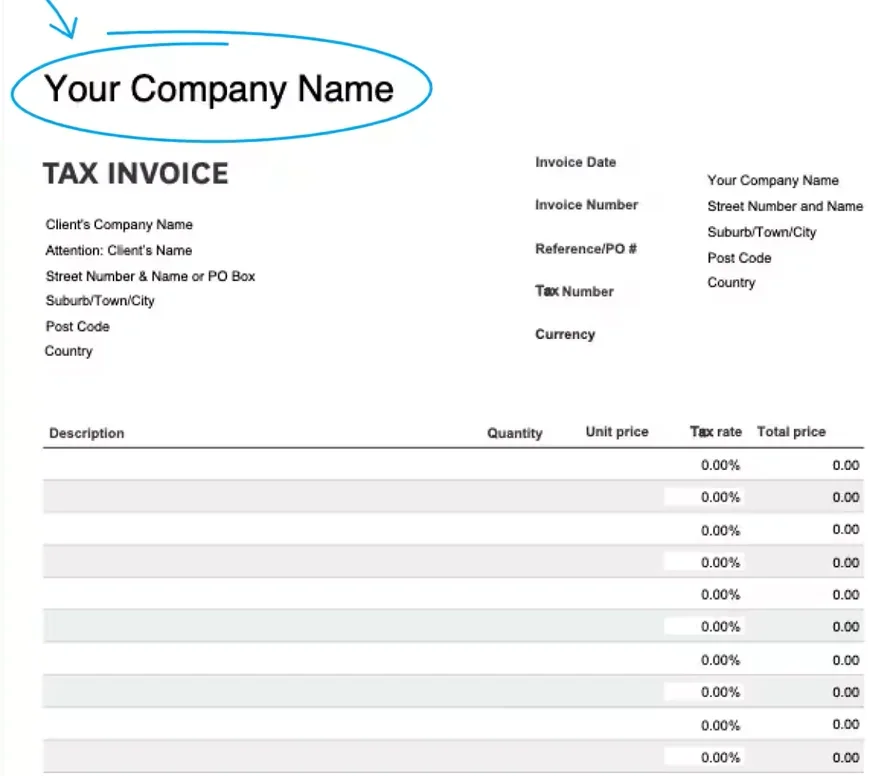Click the Total price column header
Image resolution: width=895 pixels, height=776 pixels.
[x=791, y=432]
